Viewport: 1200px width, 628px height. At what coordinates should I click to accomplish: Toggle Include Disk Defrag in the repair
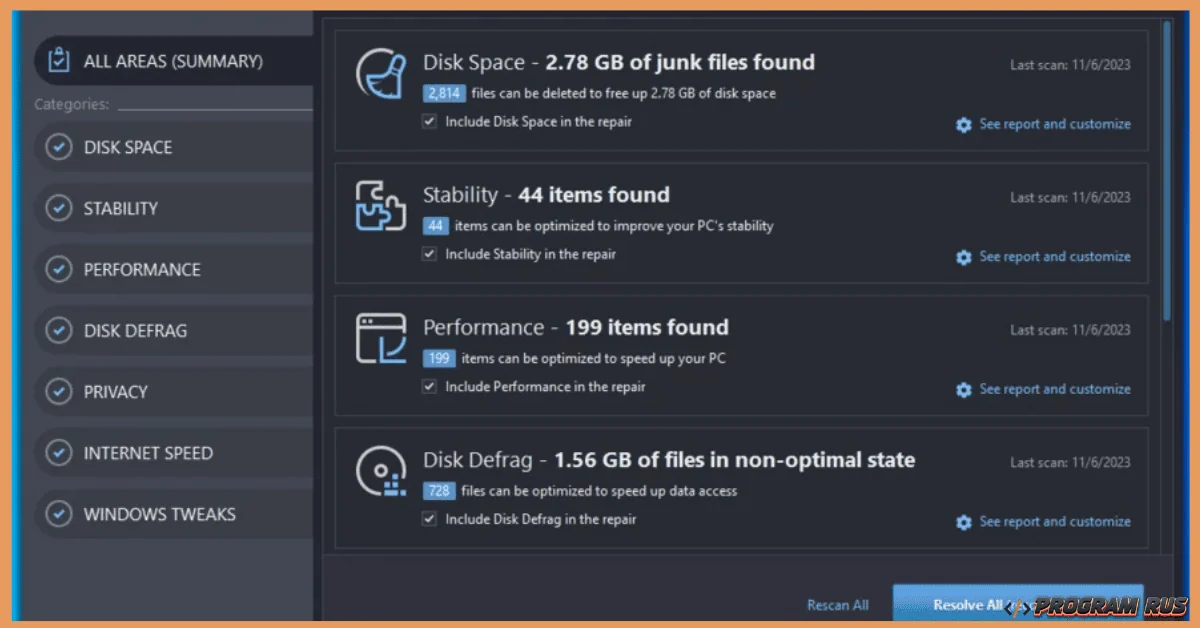tap(430, 519)
